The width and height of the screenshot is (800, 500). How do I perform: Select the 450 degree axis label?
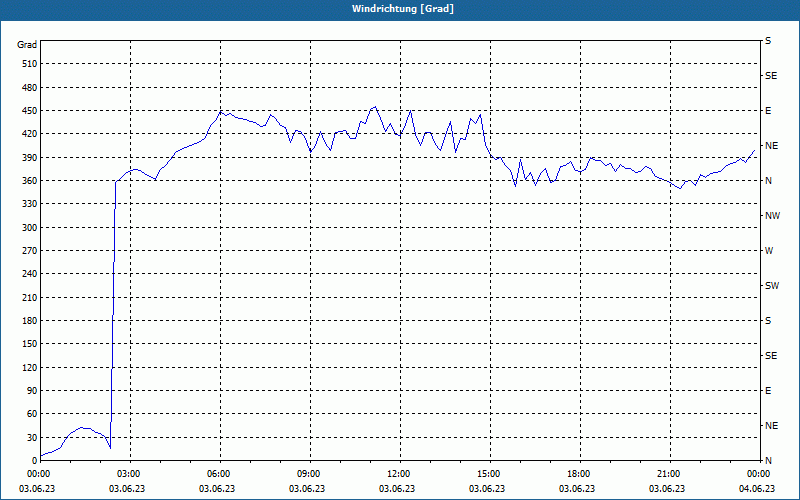pos(29,111)
